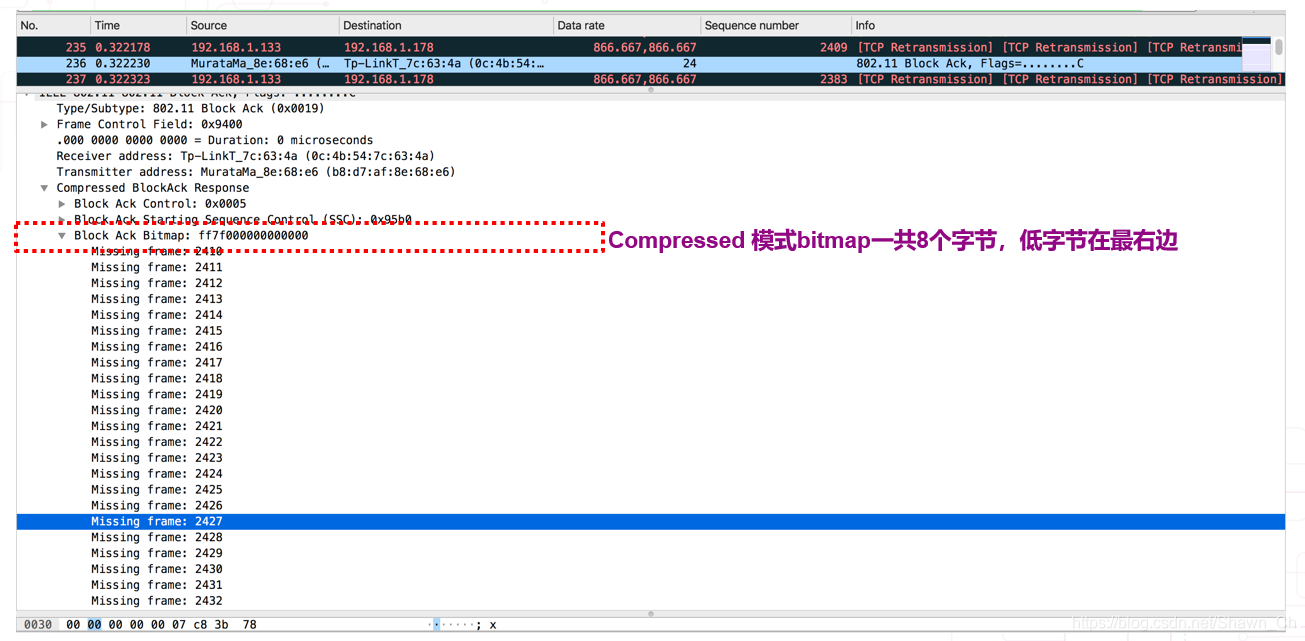
Task: Select Missing frame: 2418 row
Action: coord(650,378)
